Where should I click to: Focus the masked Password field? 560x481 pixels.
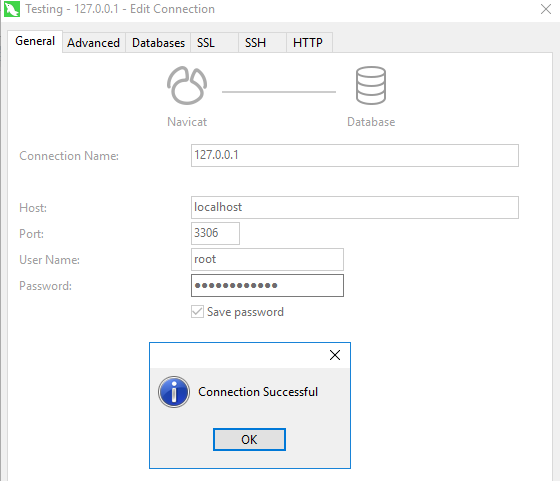(267, 285)
